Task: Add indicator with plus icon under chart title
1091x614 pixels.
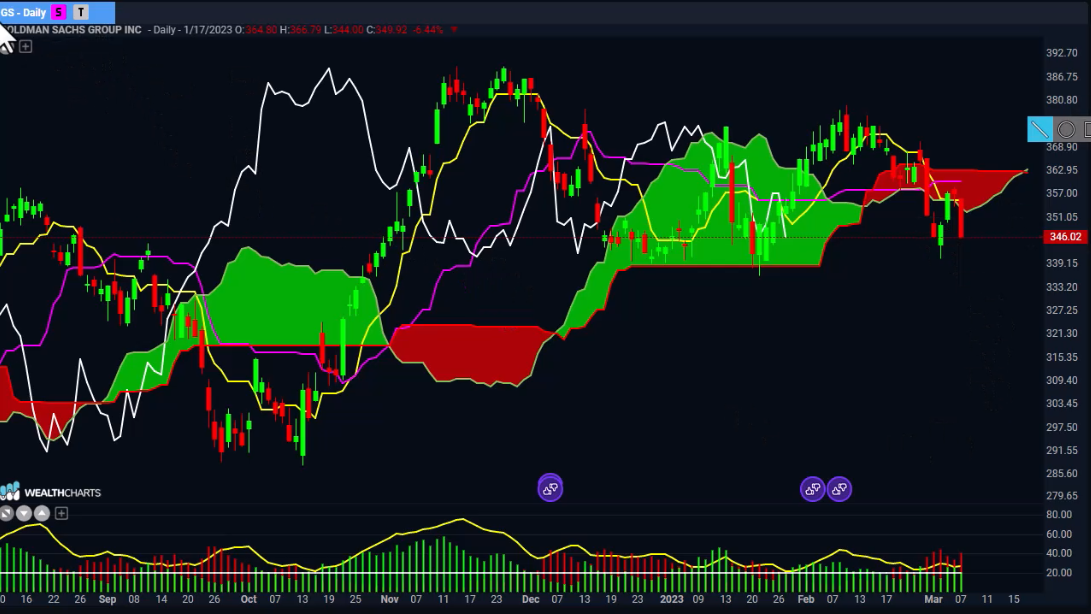Action: (x=26, y=47)
